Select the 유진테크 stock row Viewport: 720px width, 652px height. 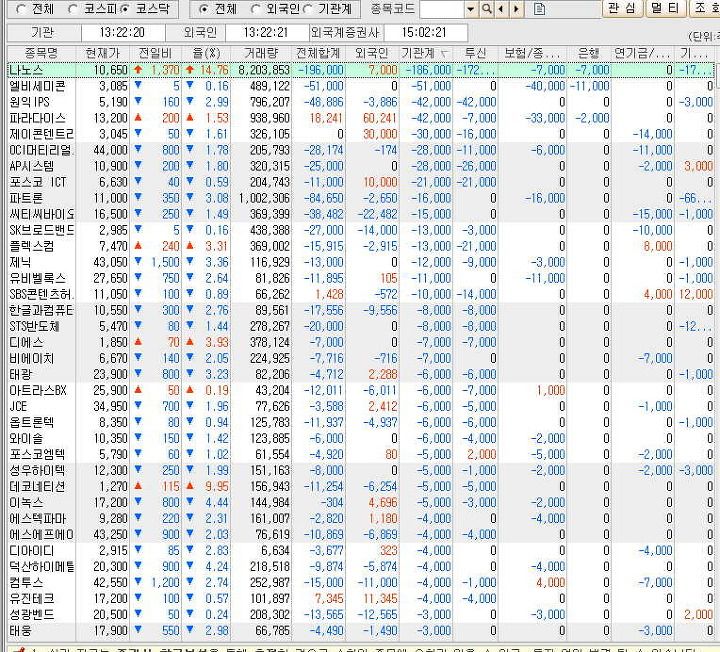(361, 599)
